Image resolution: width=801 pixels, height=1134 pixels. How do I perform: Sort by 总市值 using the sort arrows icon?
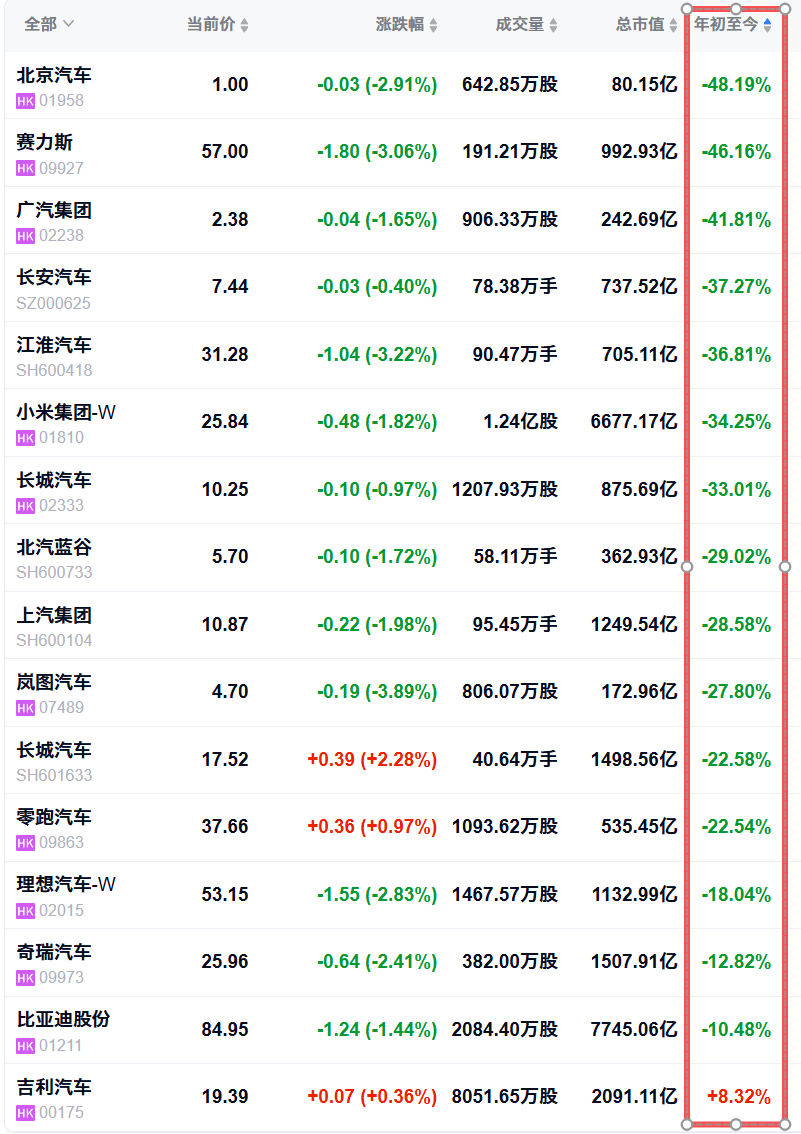[673, 25]
